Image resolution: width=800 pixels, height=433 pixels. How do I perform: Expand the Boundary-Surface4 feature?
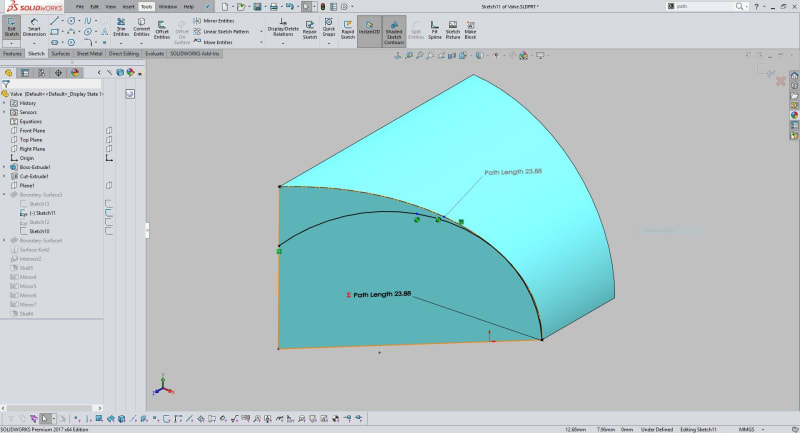tap(5, 240)
